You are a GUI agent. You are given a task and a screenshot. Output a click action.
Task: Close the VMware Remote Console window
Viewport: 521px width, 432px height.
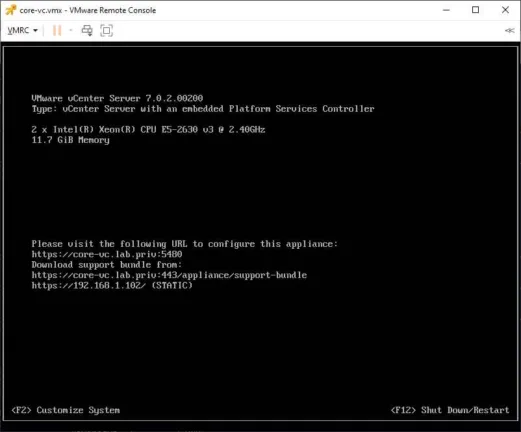click(505, 10)
